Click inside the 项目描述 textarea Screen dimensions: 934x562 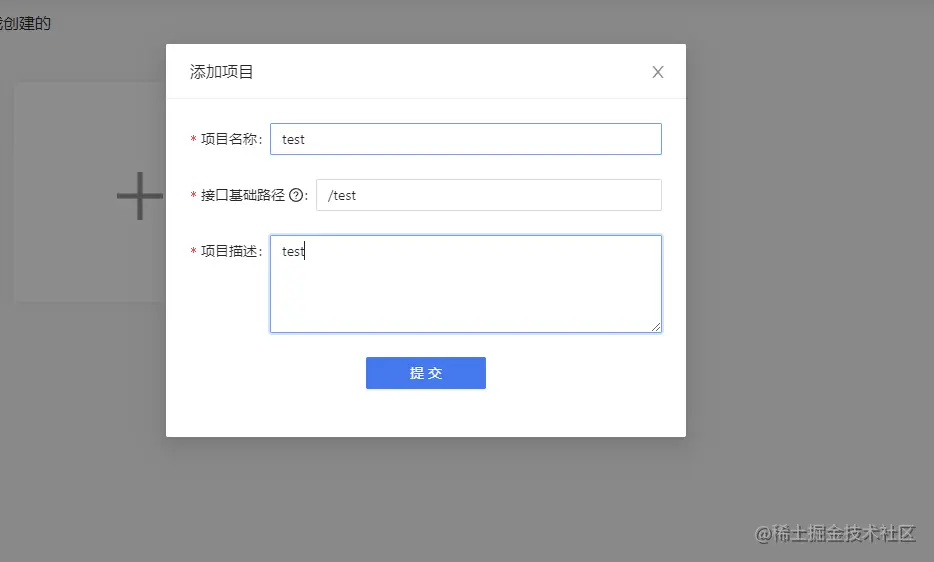tap(466, 284)
